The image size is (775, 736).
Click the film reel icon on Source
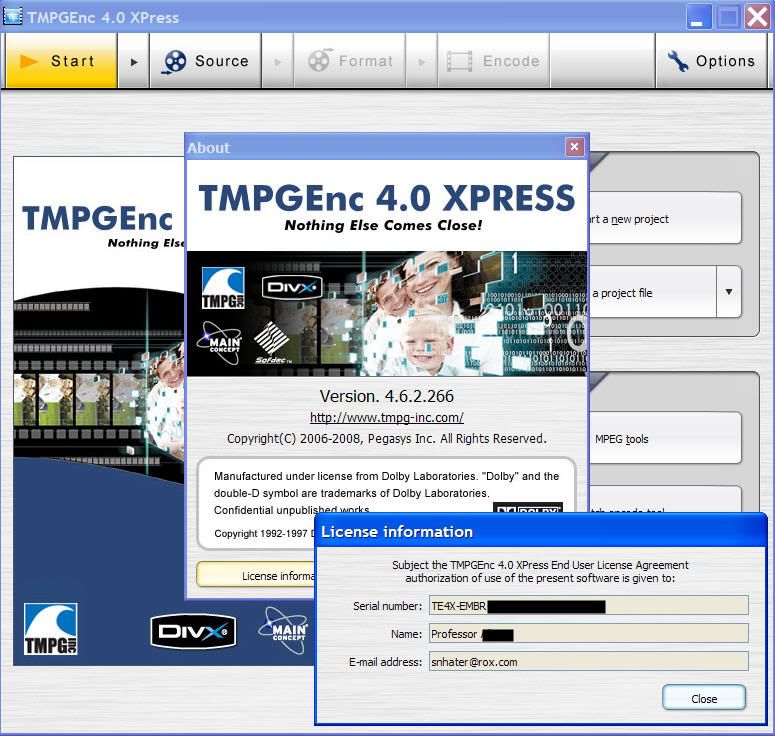174,62
